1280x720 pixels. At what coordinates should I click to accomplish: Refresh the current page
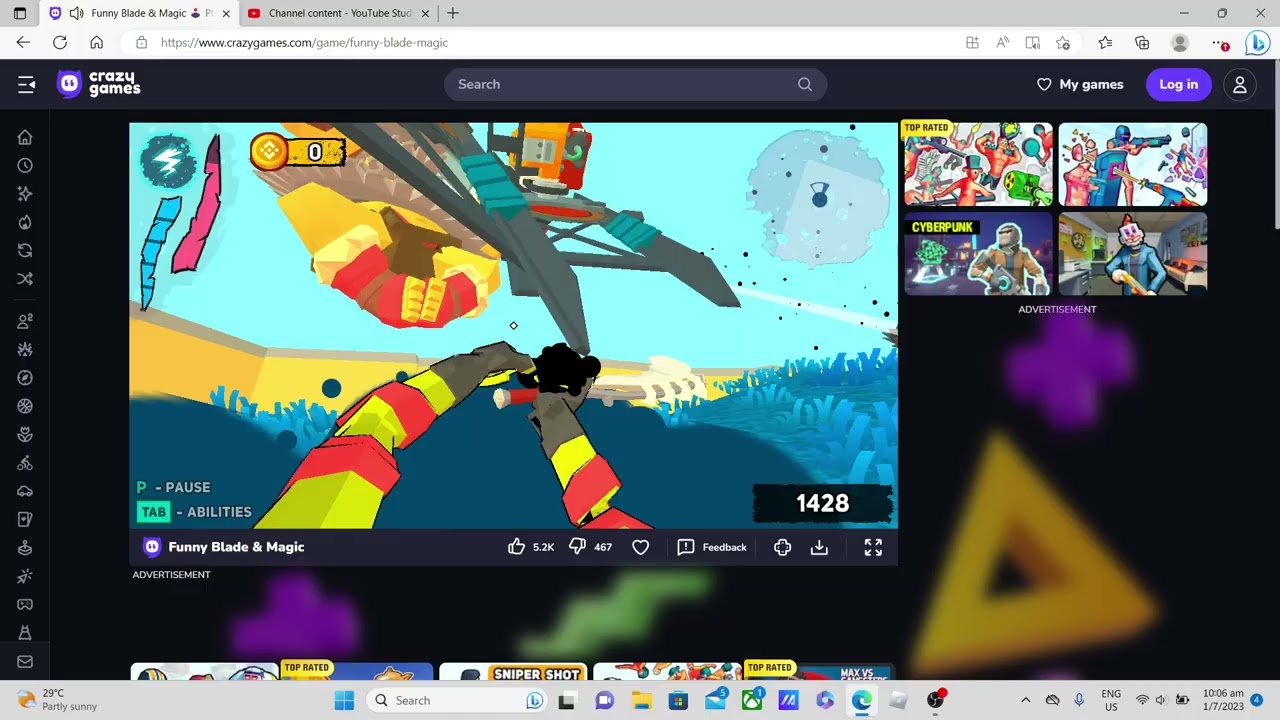(60, 43)
